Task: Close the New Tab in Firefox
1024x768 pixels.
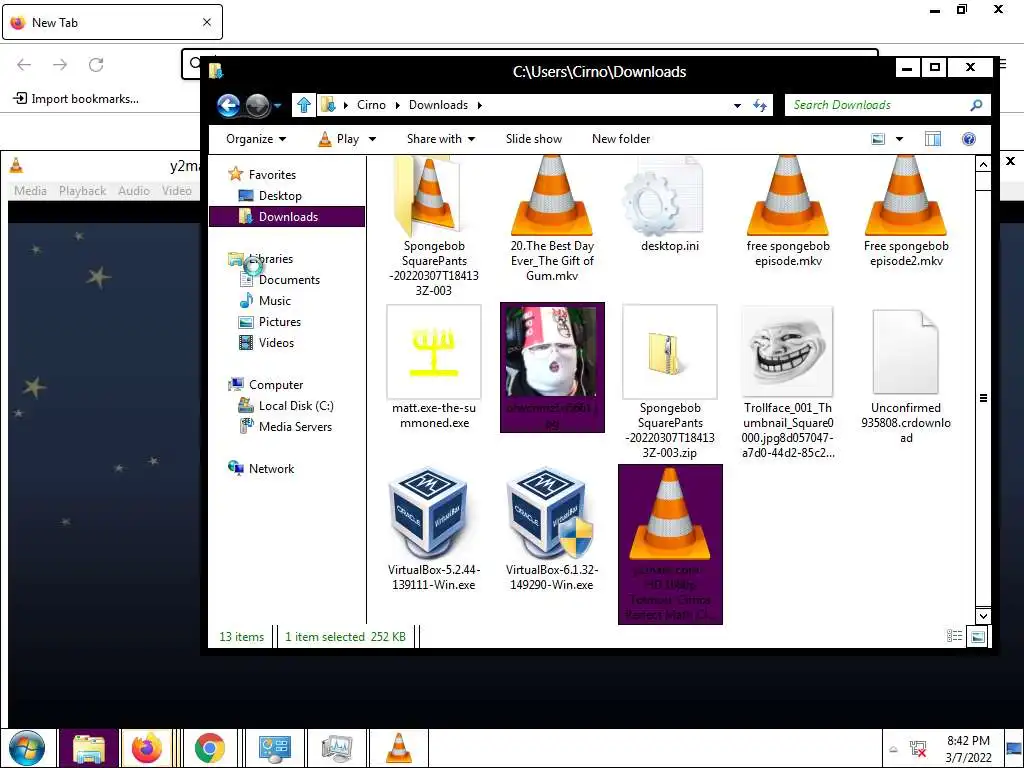Action: (x=206, y=22)
